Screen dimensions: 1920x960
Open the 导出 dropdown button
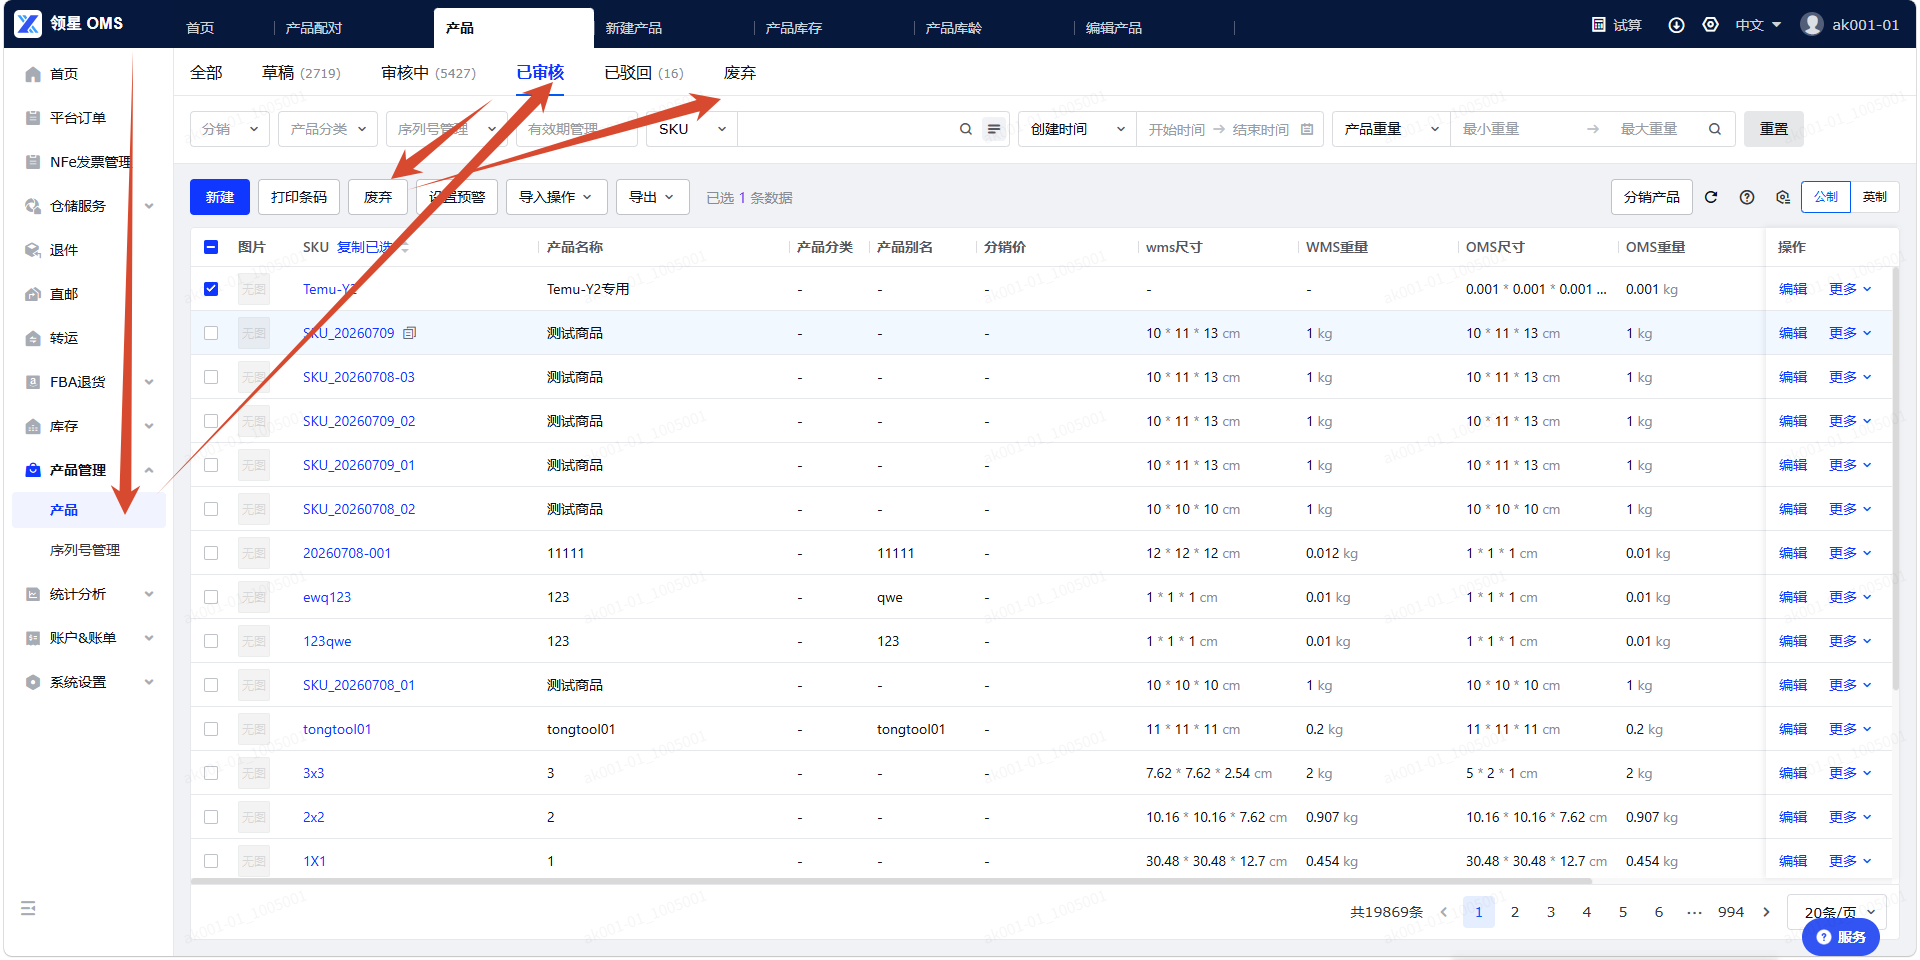(x=652, y=197)
